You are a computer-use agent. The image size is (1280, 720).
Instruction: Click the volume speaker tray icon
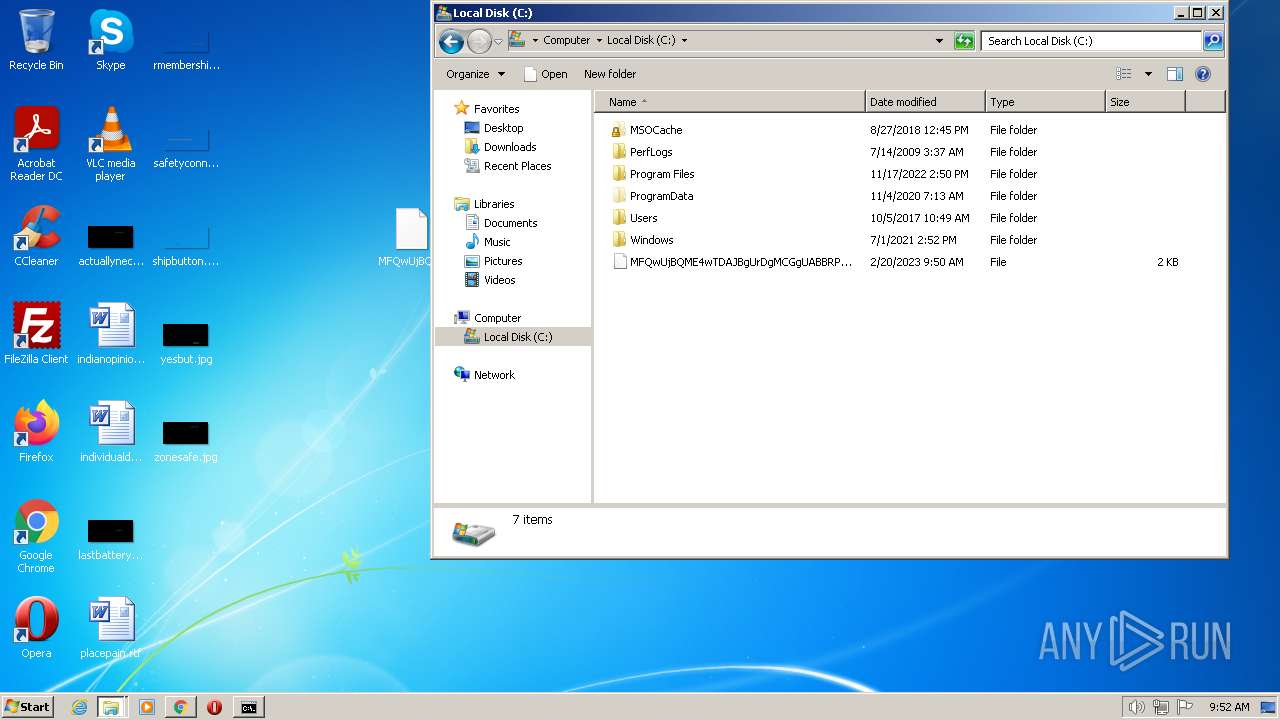click(x=1136, y=707)
